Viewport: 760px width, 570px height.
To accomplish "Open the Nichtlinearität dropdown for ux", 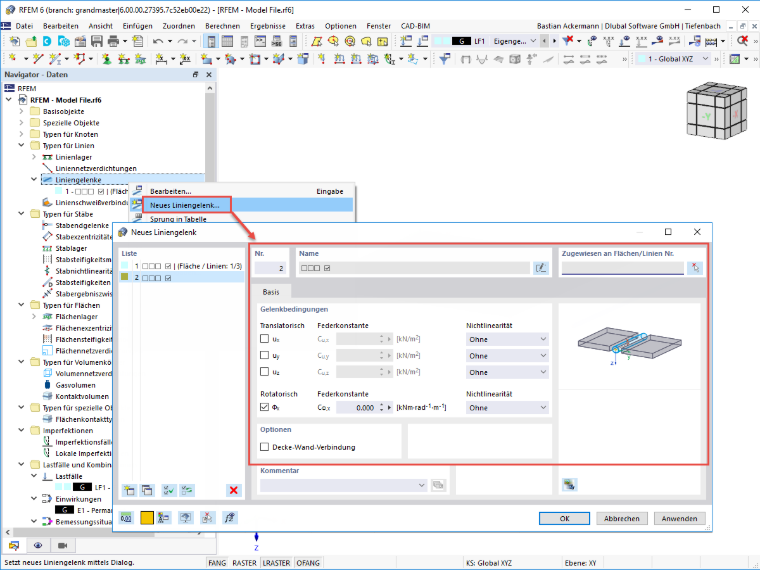I will pyautogui.click(x=507, y=339).
